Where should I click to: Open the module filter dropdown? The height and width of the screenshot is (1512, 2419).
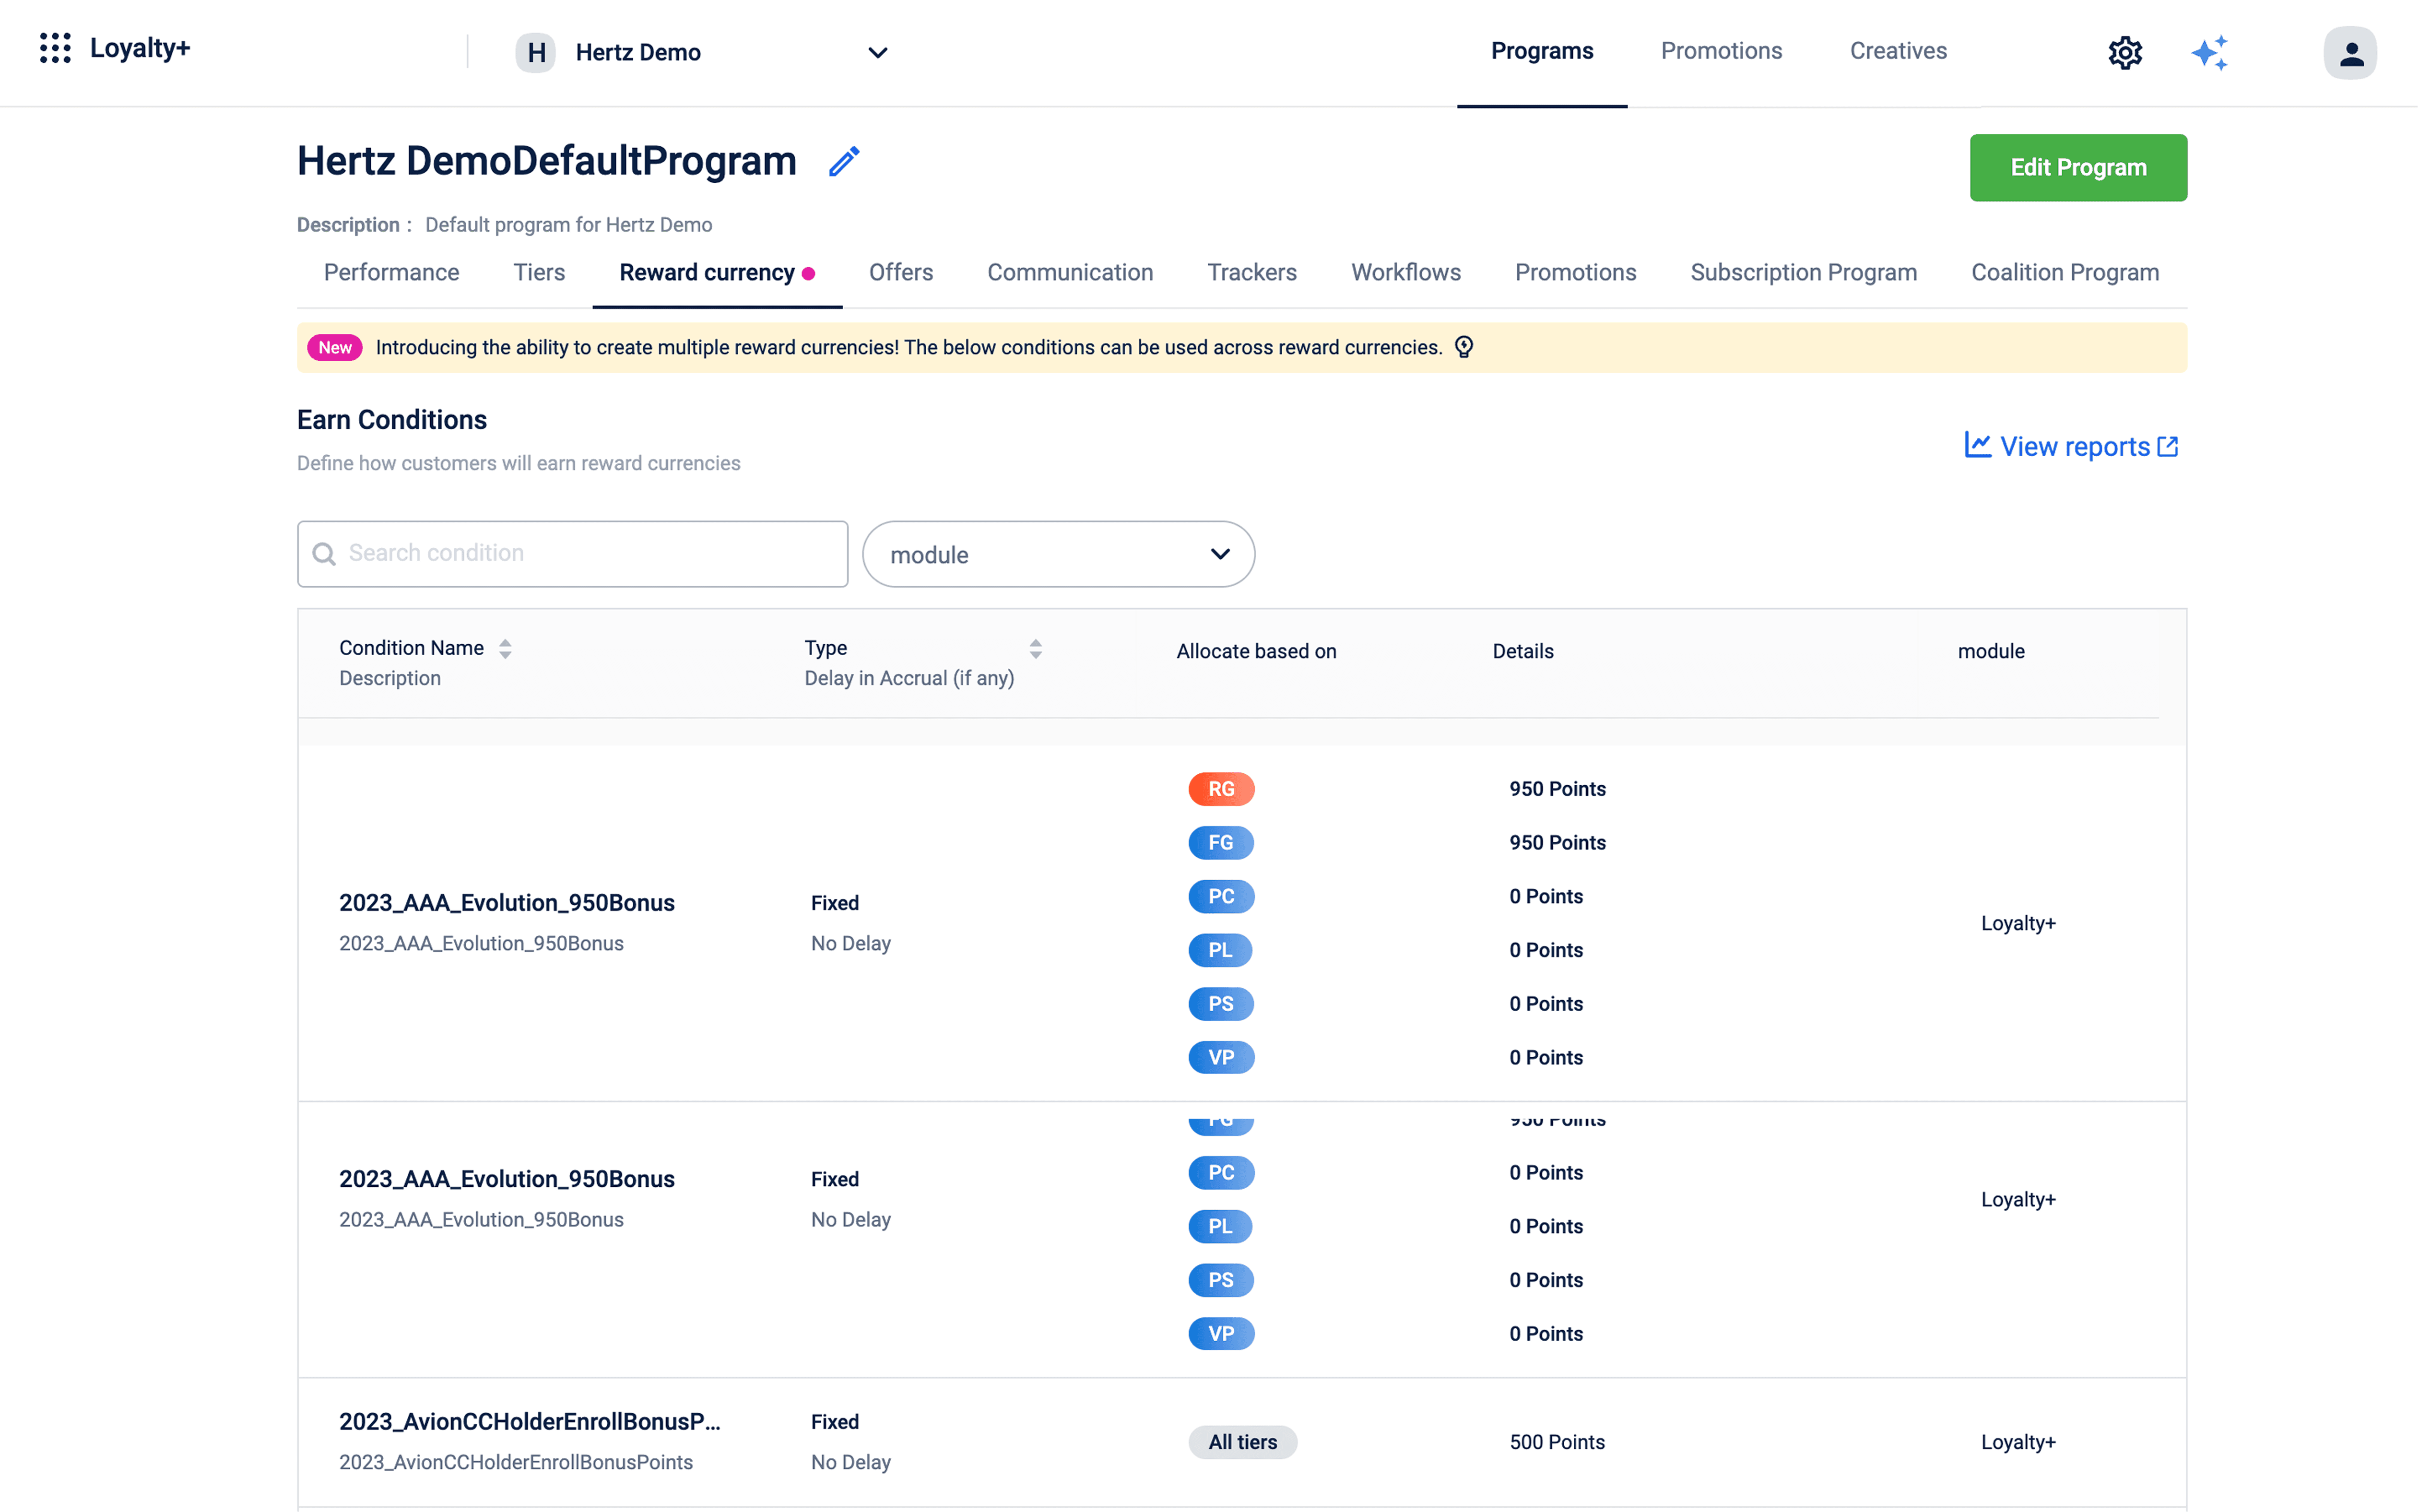click(x=1058, y=554)
